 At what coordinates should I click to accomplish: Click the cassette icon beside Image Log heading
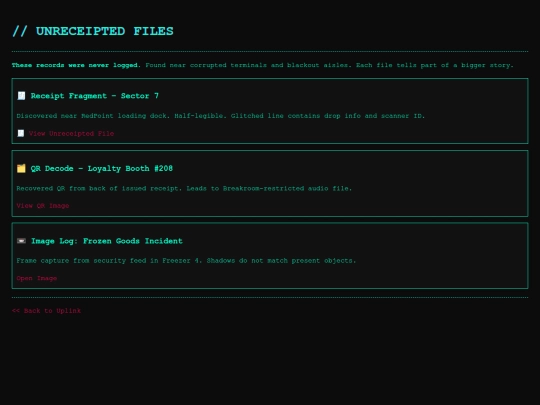coord(21,241)
